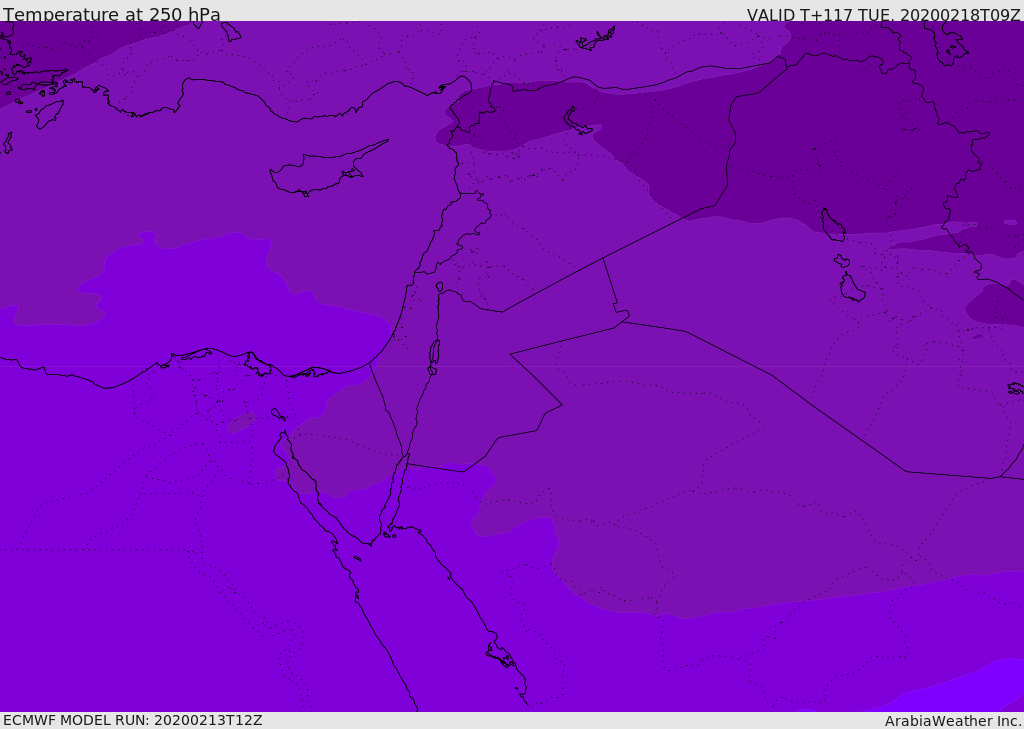Click the 'ECMWF MODEL RUN: 20200213T12Z' label
This screenshot has height=729, width=1024.
coord(133,720)
